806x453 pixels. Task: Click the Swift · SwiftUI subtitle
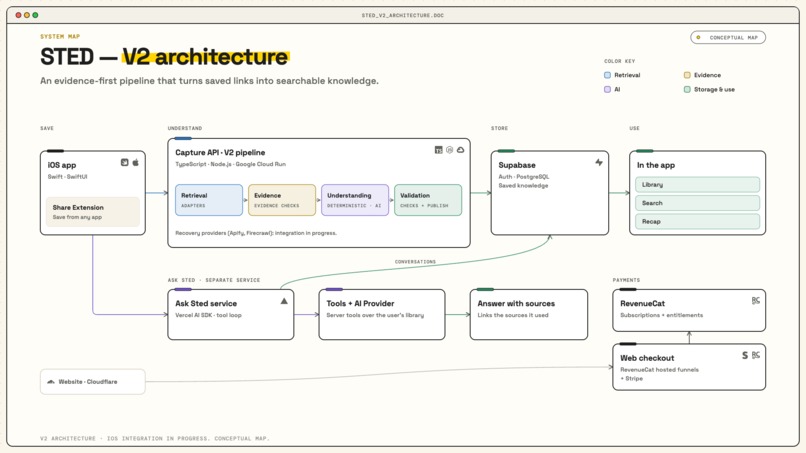coord(67,176)
